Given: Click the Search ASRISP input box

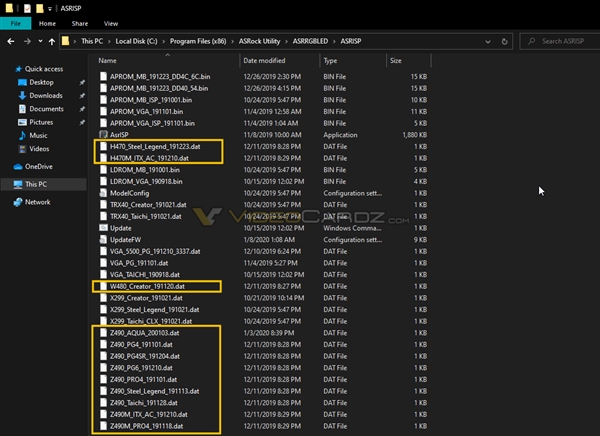Looking at the screenshot, I should (x=565, y=41).
